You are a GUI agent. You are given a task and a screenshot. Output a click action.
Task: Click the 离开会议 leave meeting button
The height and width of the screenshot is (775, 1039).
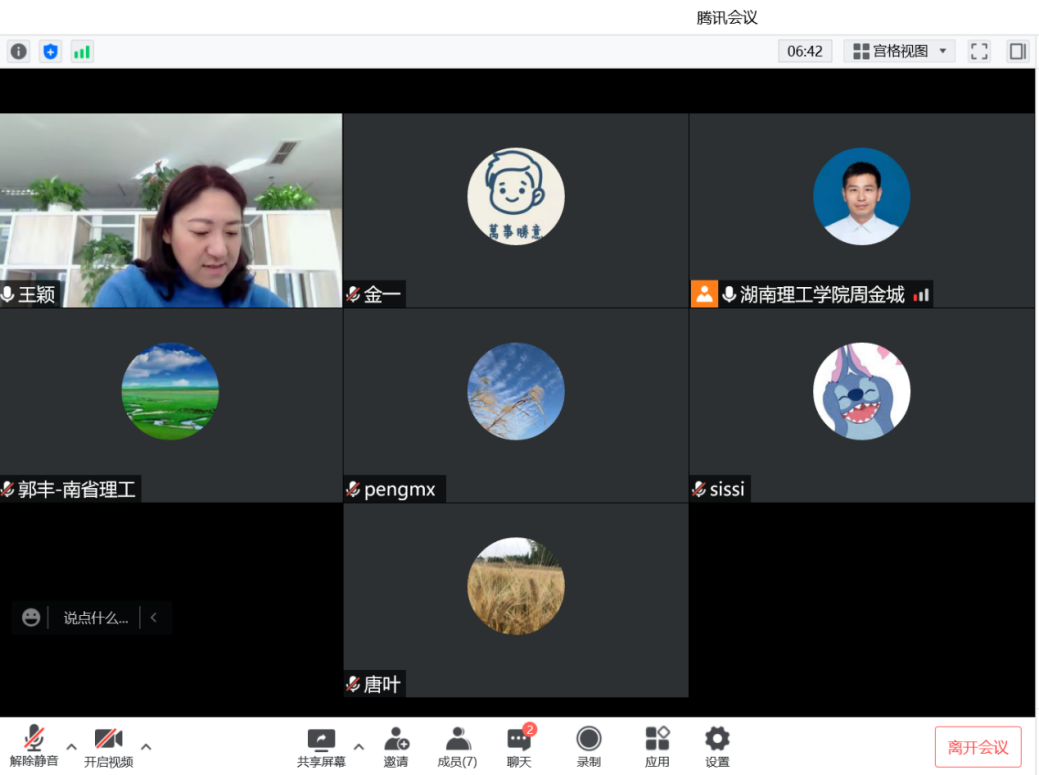pyautogui.click(x=977, y=747)
